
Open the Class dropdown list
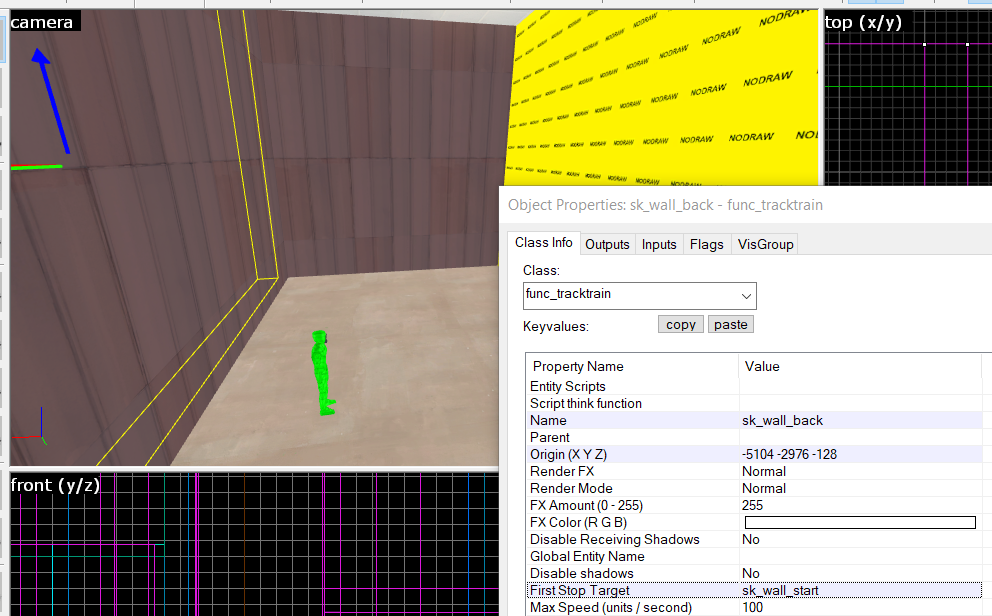(x=746, y=295)
